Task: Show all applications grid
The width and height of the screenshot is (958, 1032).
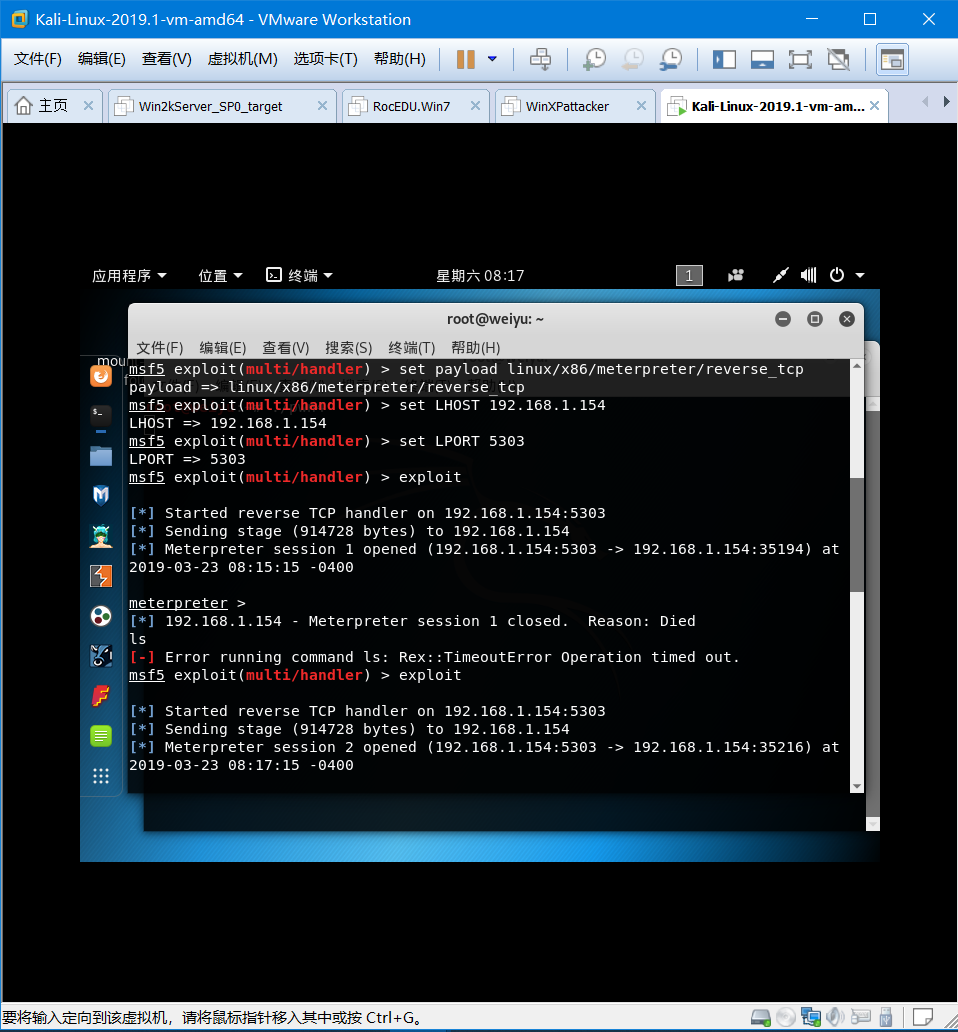Action: point(101,776)
